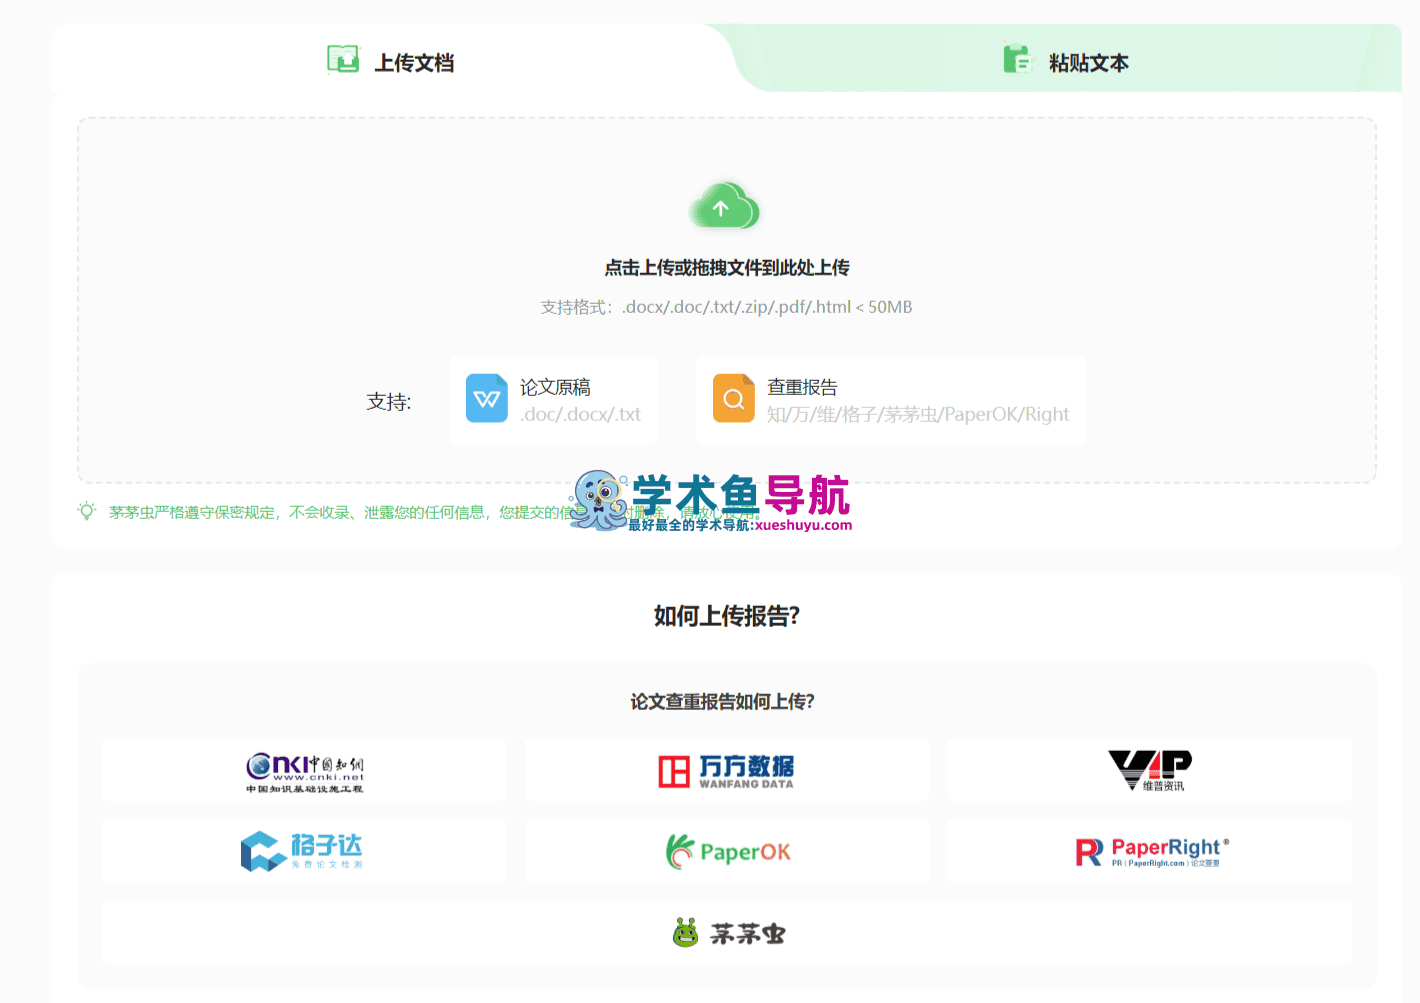
Task: Click the 支持: label
Action: [389, 401]
